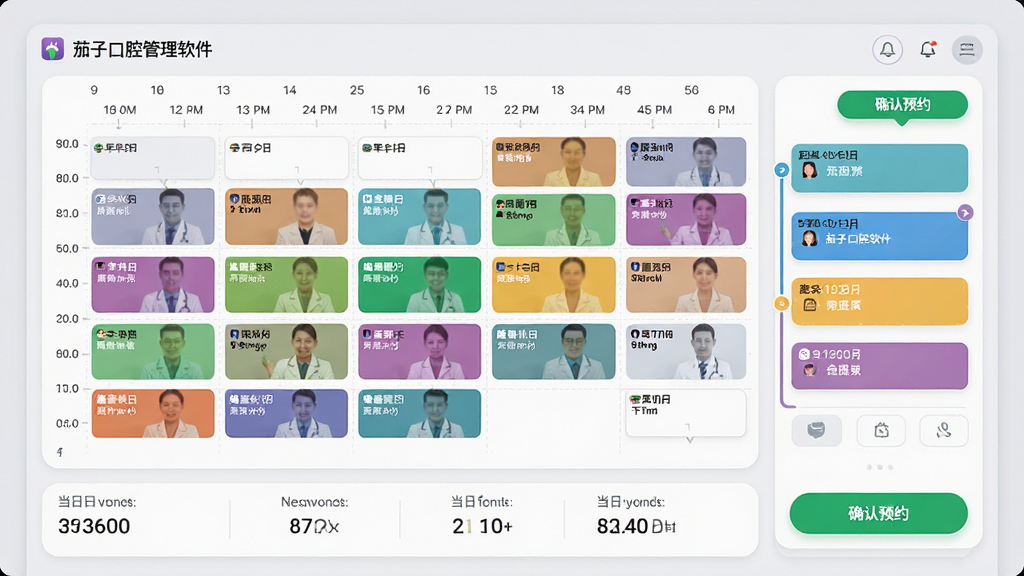The height and width of the screenshot is (576, 1024).
Task: Click the blue timeline dot beside the teal appointment card
Action: [781, 170]
